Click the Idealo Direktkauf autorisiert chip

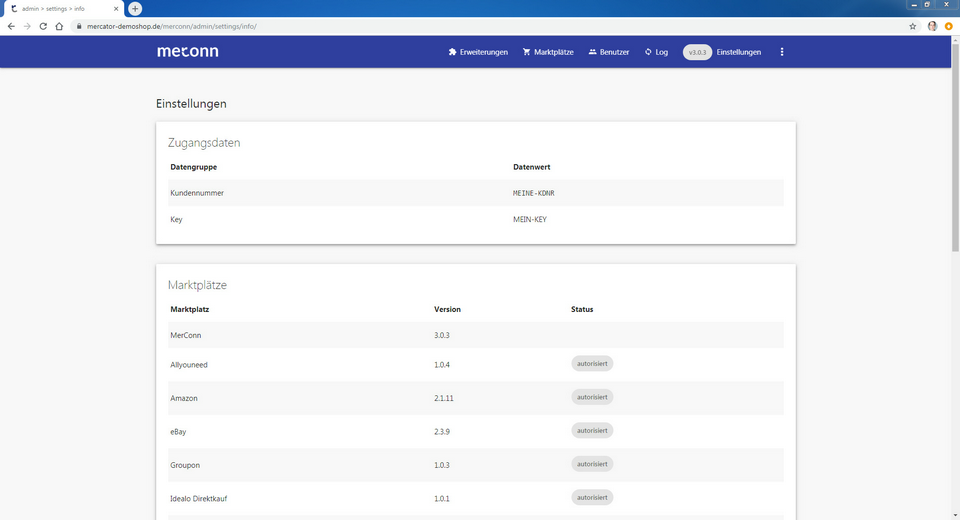click(x=592, y=497)
